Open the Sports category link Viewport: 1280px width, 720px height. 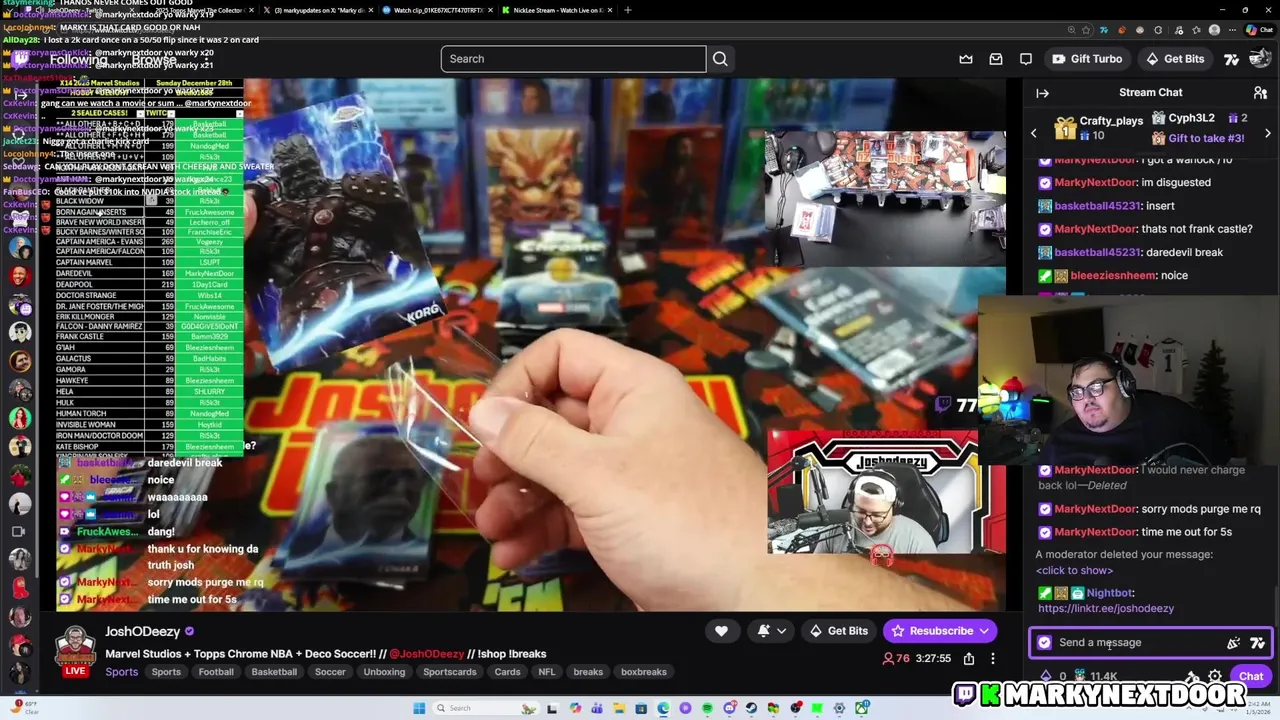coord(122,672)
